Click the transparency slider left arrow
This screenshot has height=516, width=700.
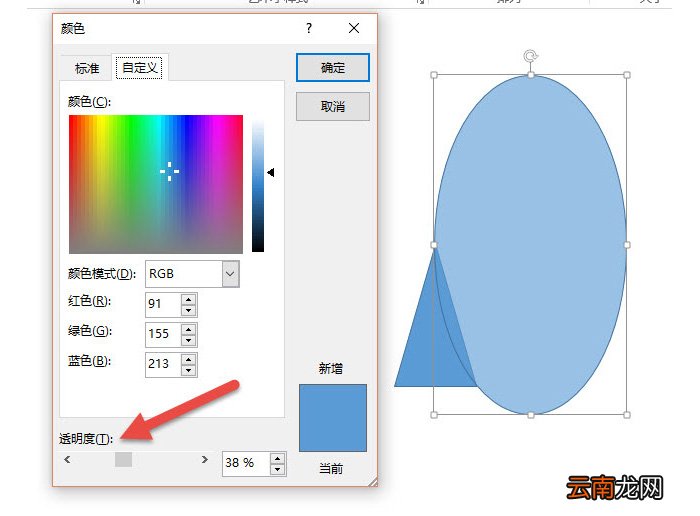point(67,459)
